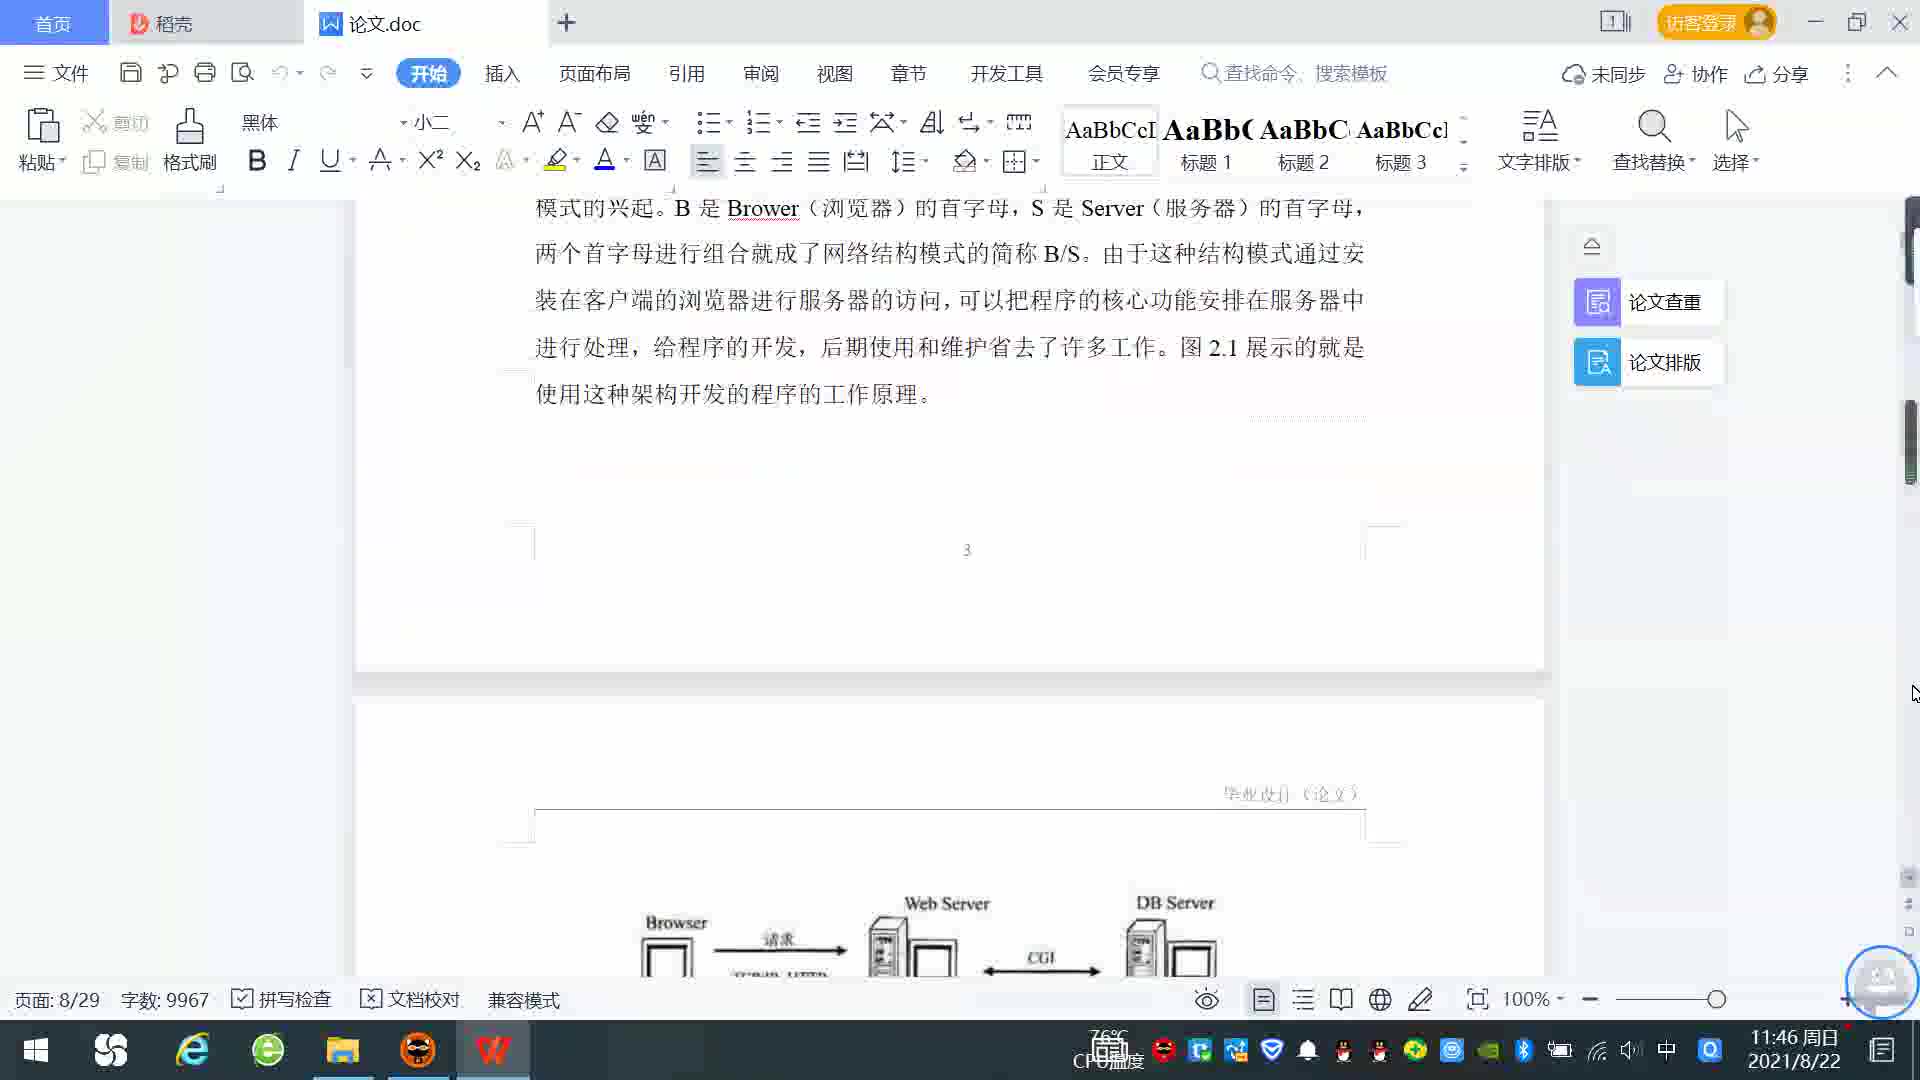The width and height of the screenshot is (1920, 1080).
Task: Toggle center text alignment
Action: tap(745, 160)
